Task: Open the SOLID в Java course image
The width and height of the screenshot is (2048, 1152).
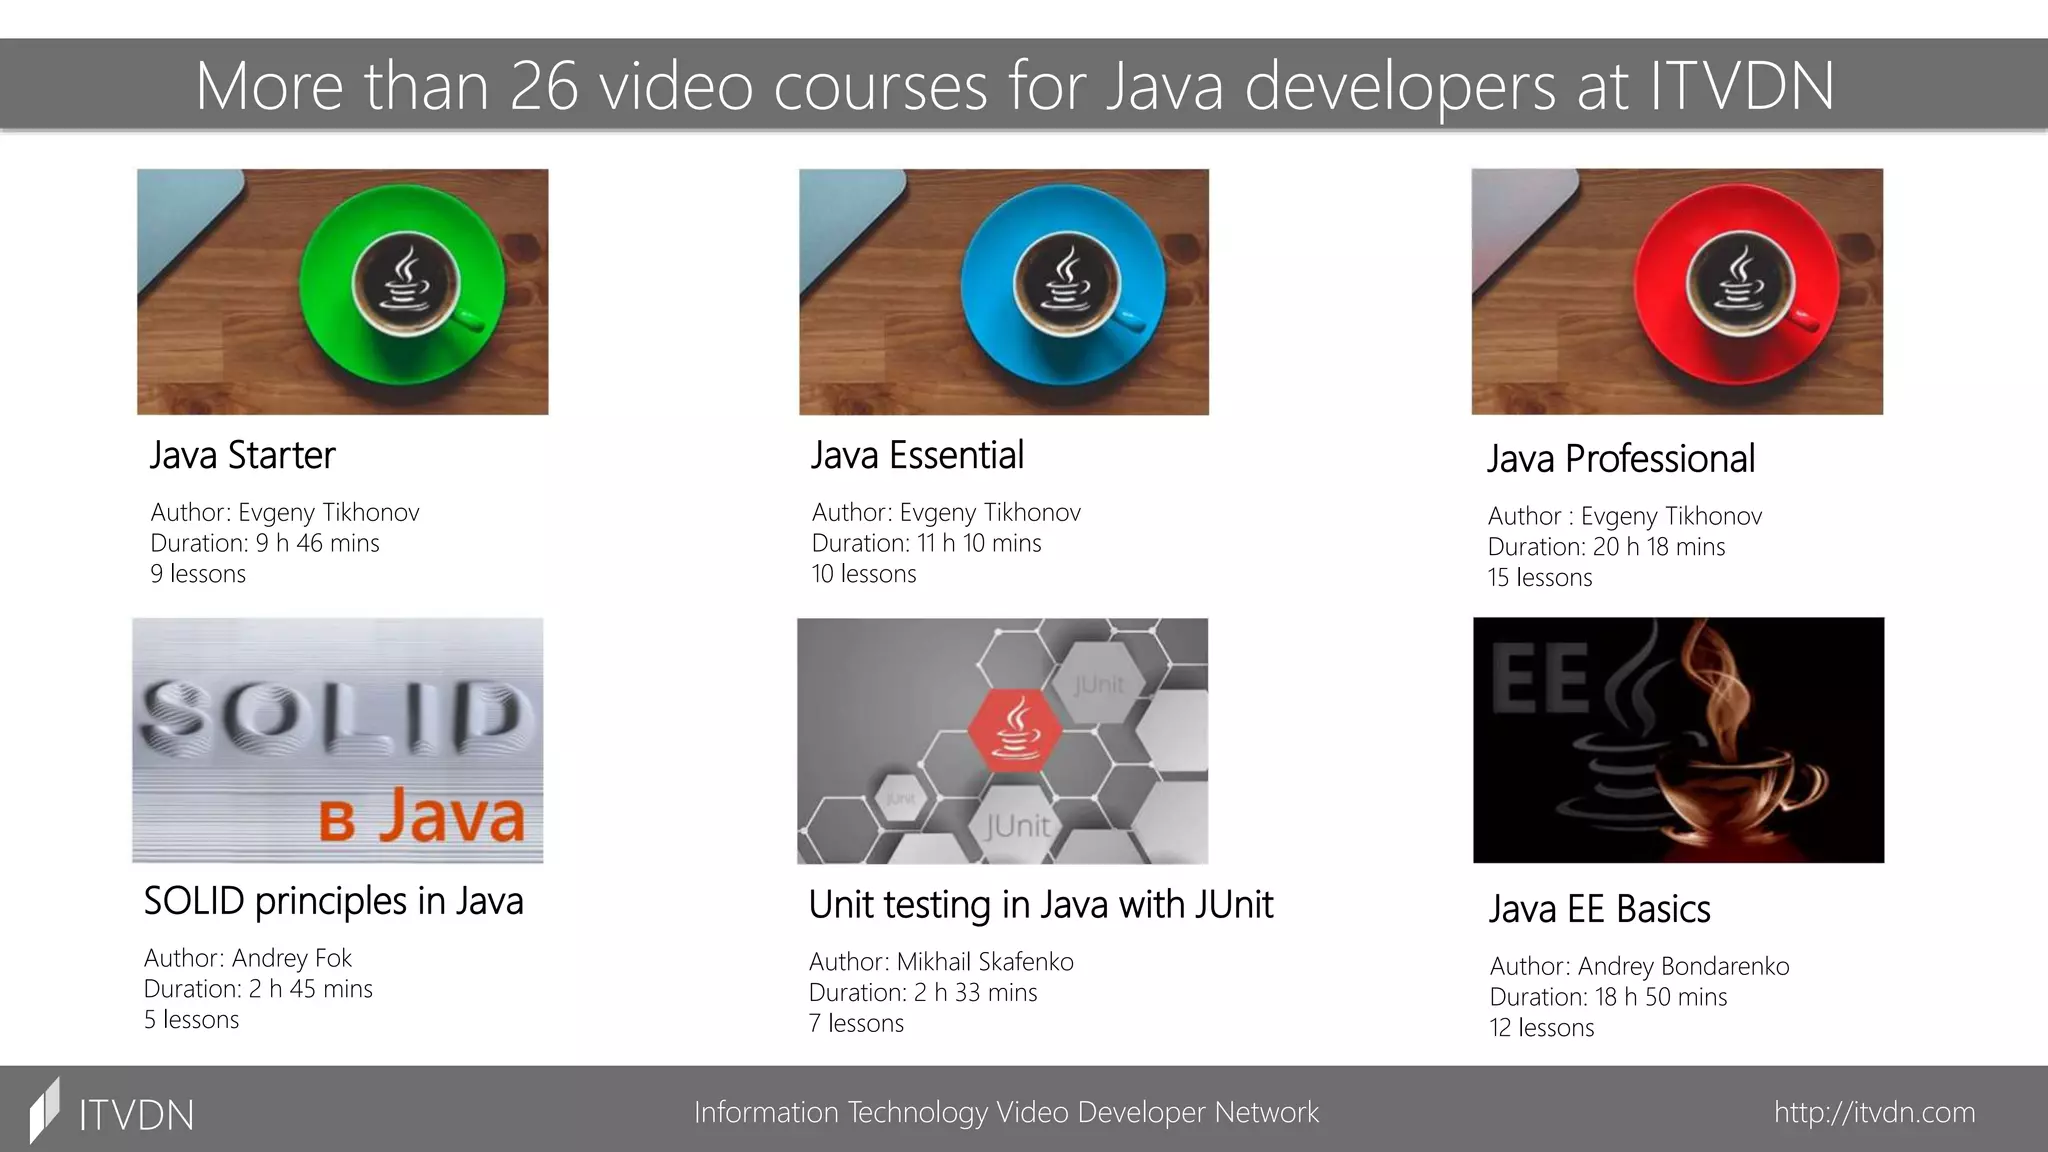Action: [x=338, y=740]
